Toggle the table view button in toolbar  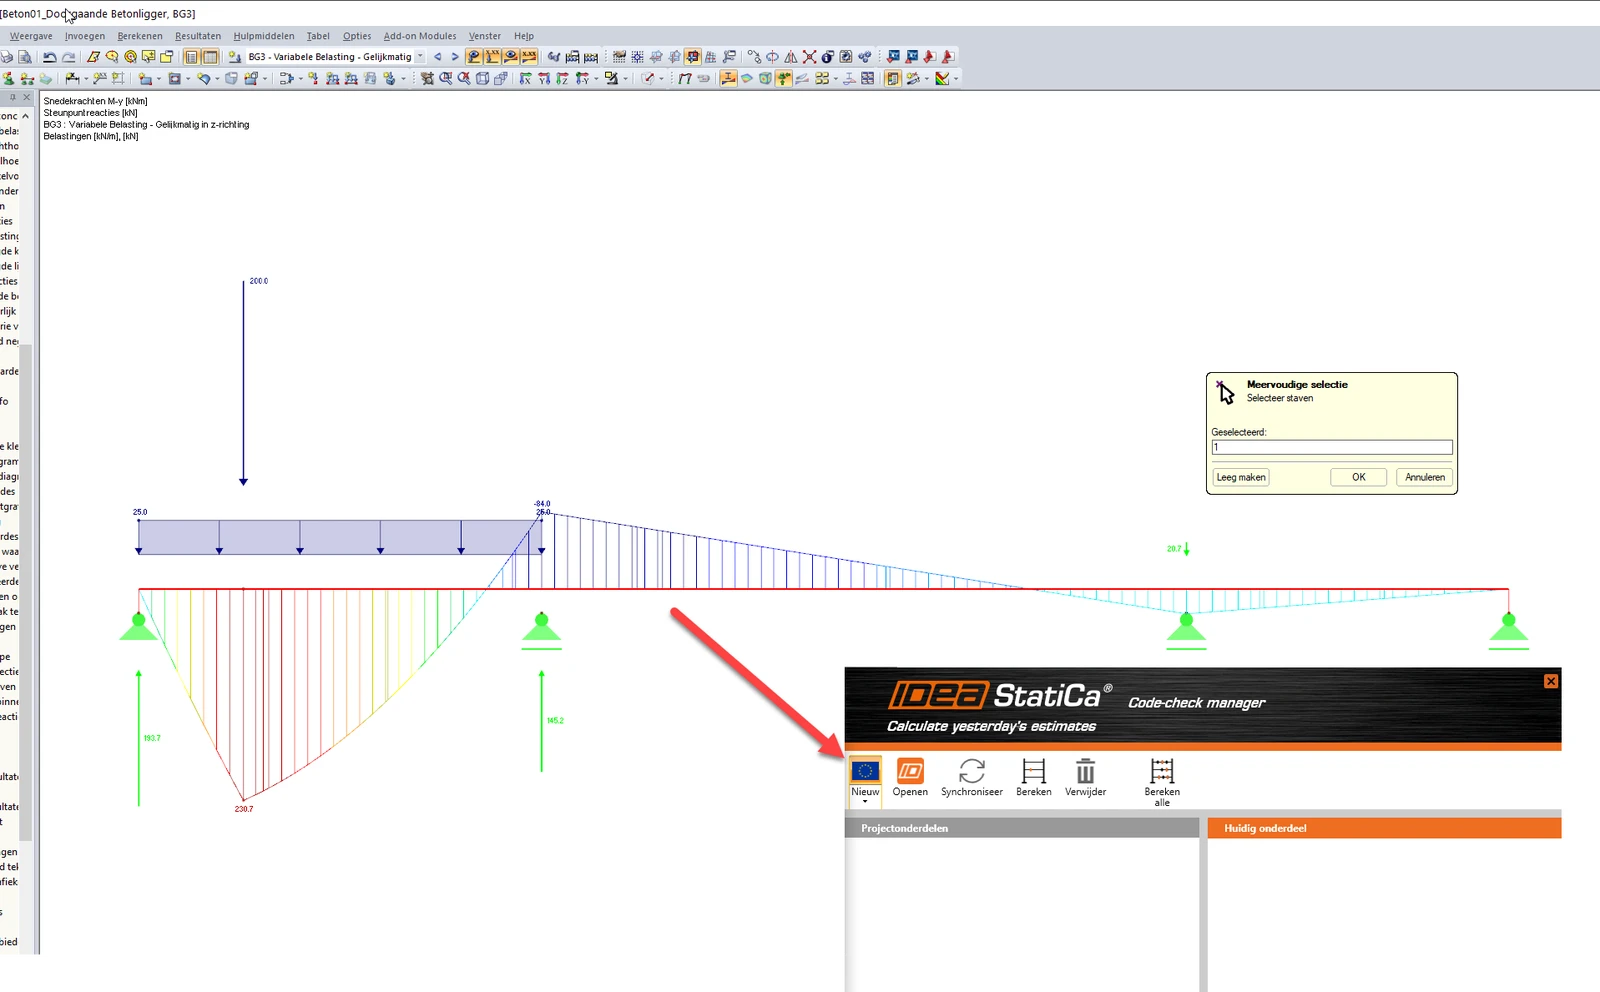(210, 57)
